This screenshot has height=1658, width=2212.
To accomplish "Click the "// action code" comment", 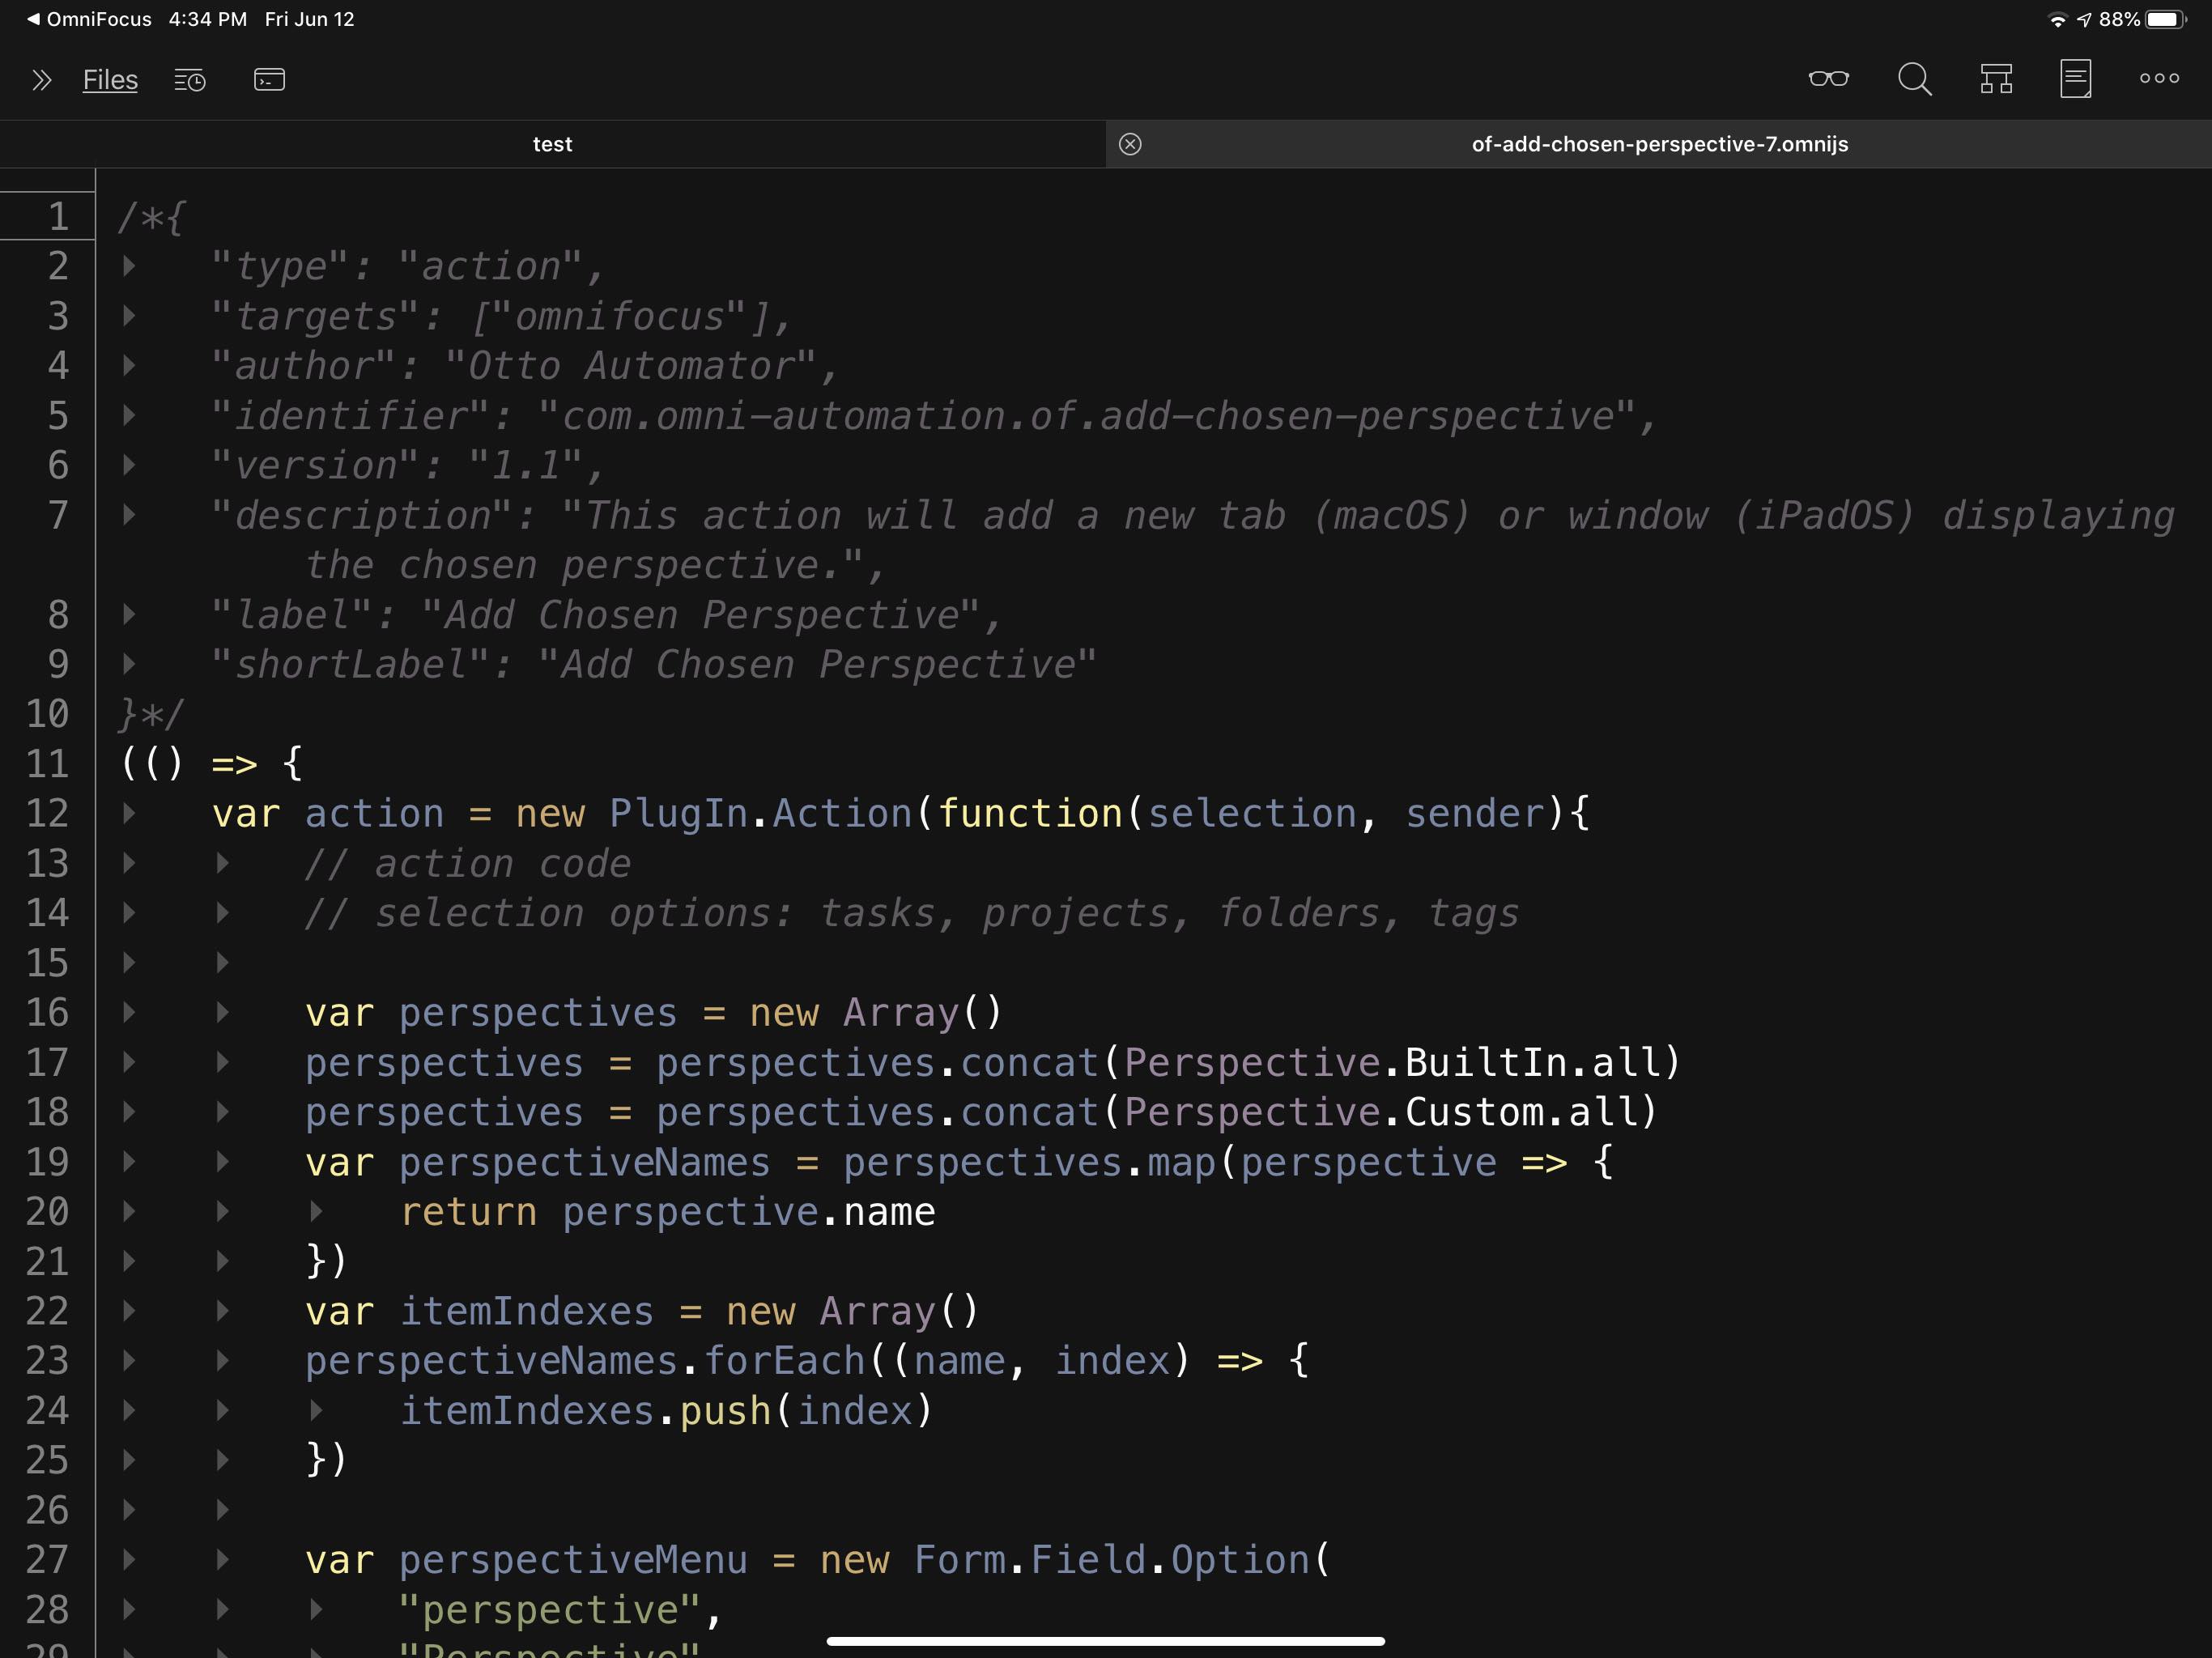I will (468, 864).
